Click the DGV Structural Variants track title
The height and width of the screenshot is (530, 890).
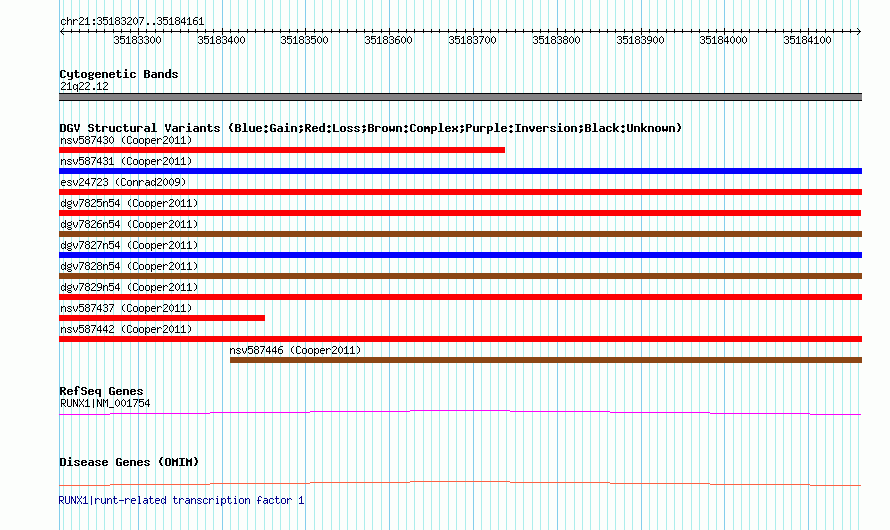[371, 128]
